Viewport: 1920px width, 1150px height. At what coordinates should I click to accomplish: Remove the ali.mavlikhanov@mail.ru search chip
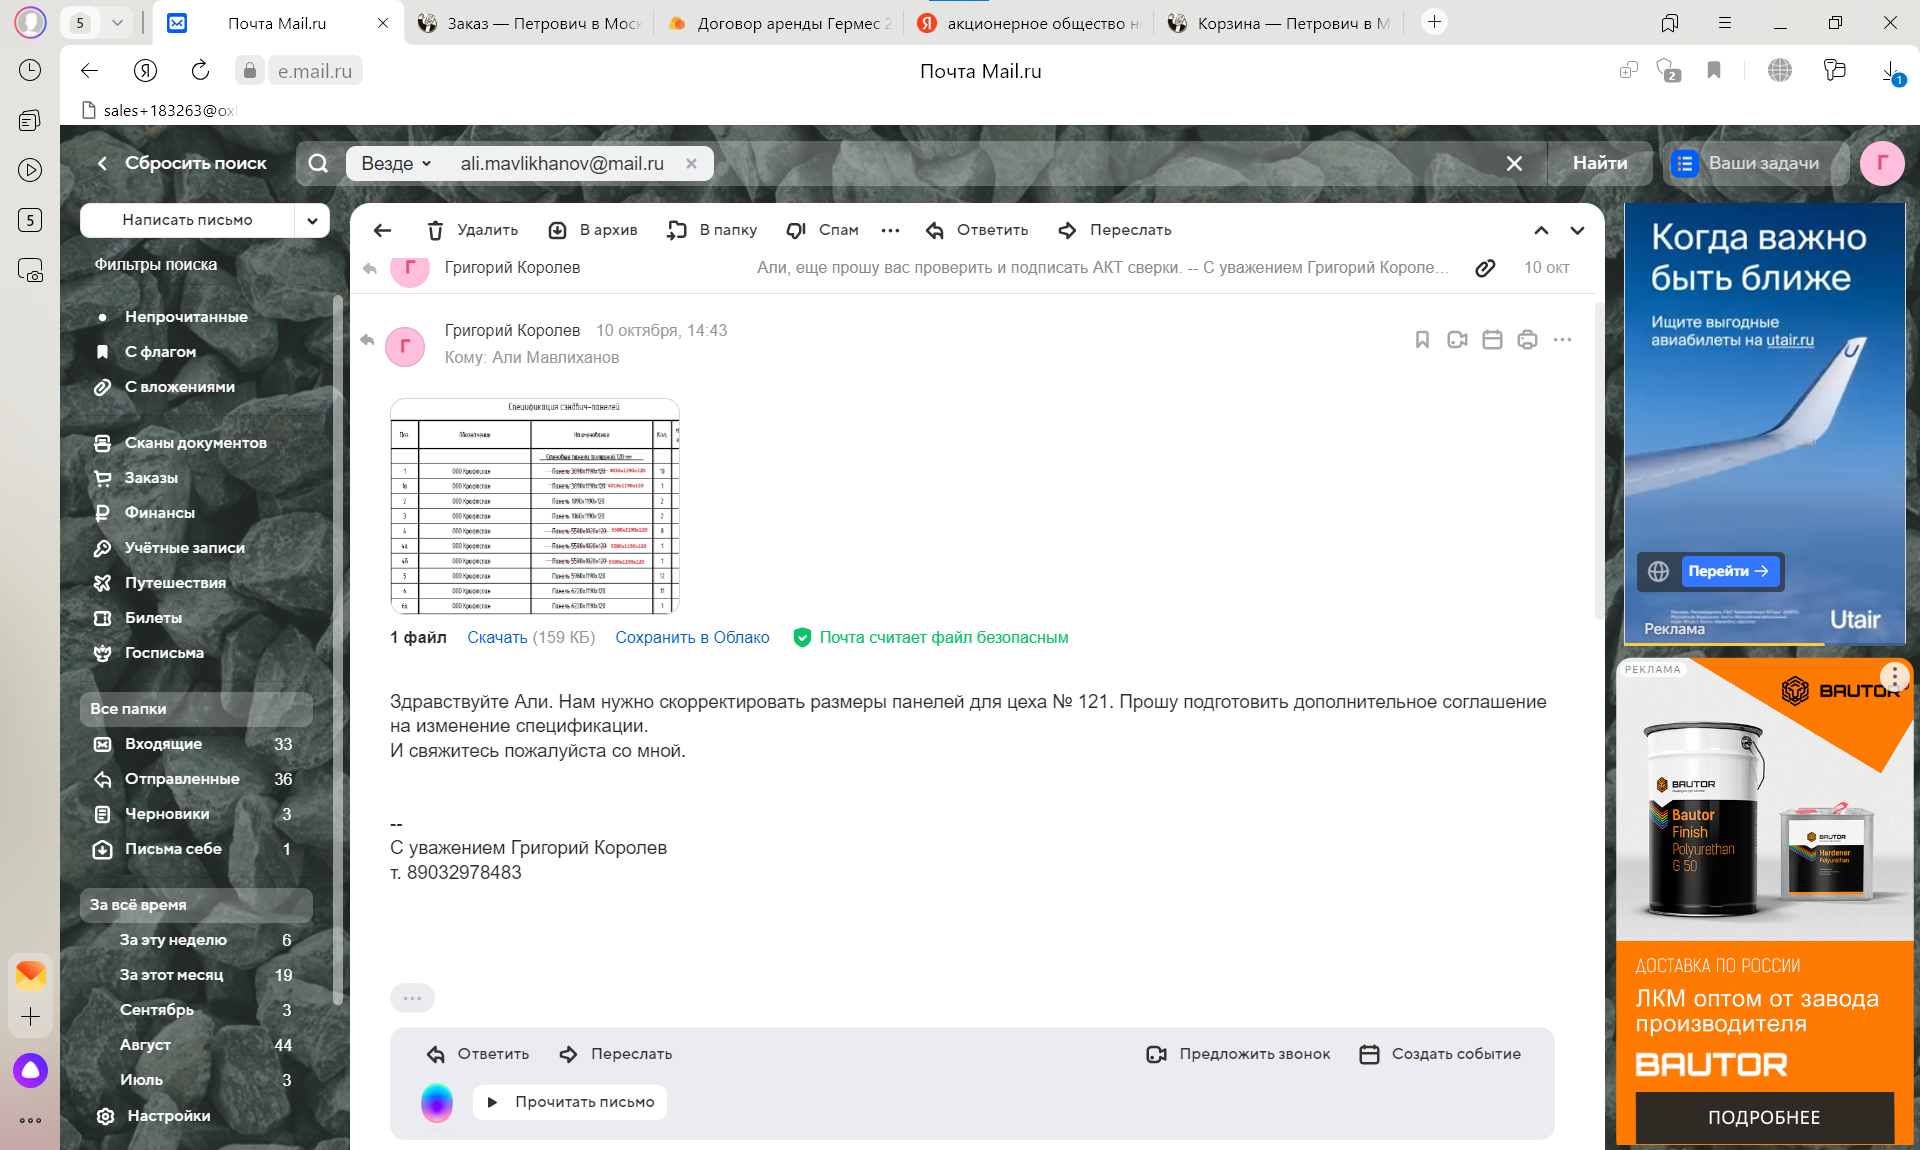click(691, 163)
